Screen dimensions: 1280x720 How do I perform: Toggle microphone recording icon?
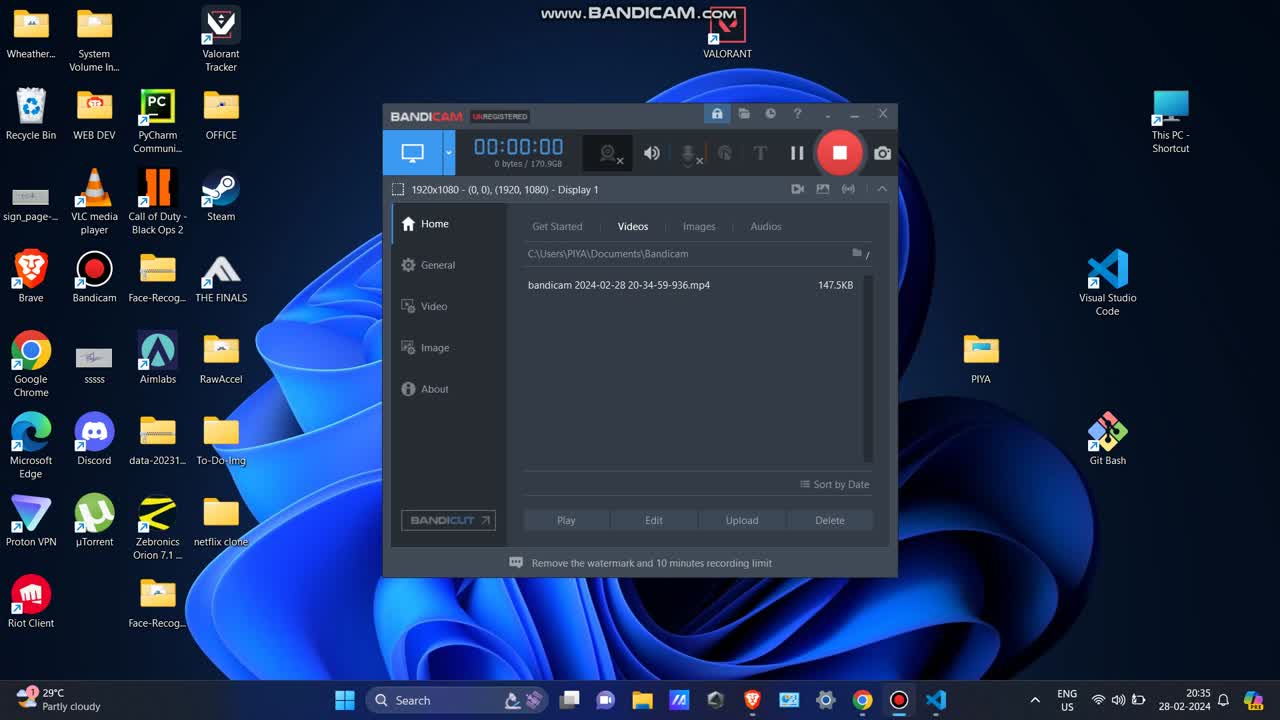tap(690, 153)
